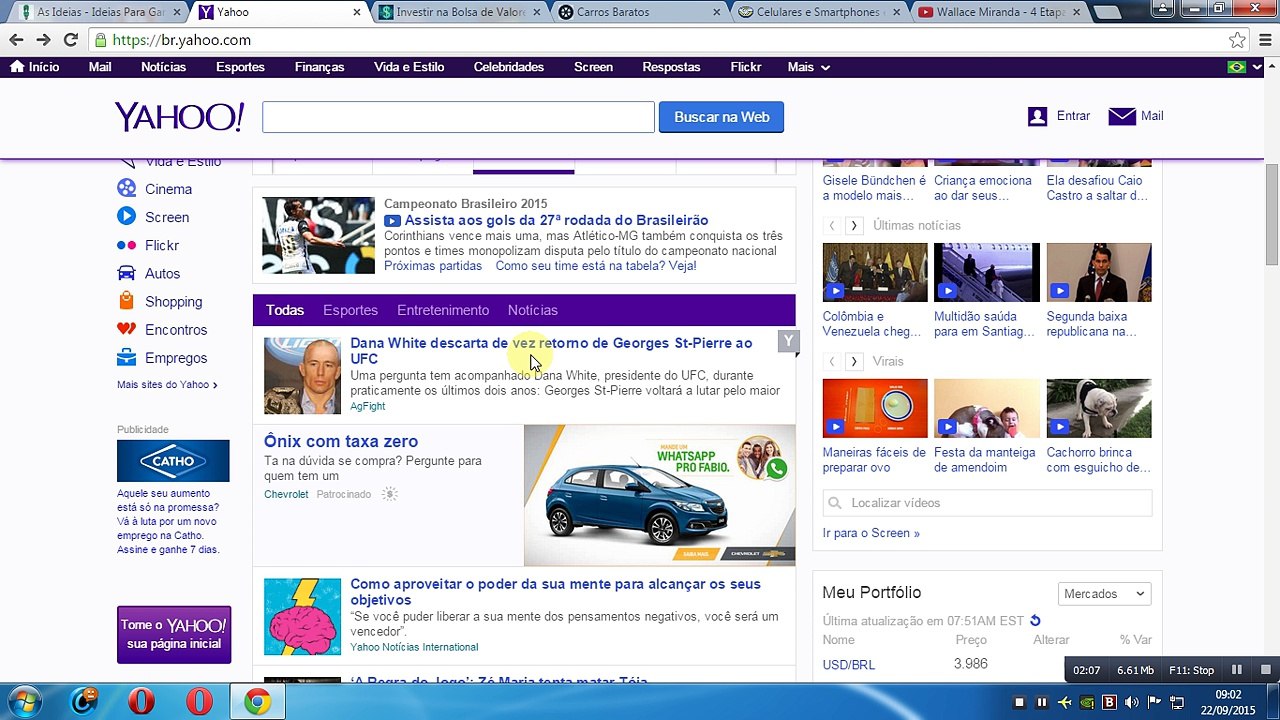Switch to the 'Investir na Bolsa' browser tab

tap(460, 12)
